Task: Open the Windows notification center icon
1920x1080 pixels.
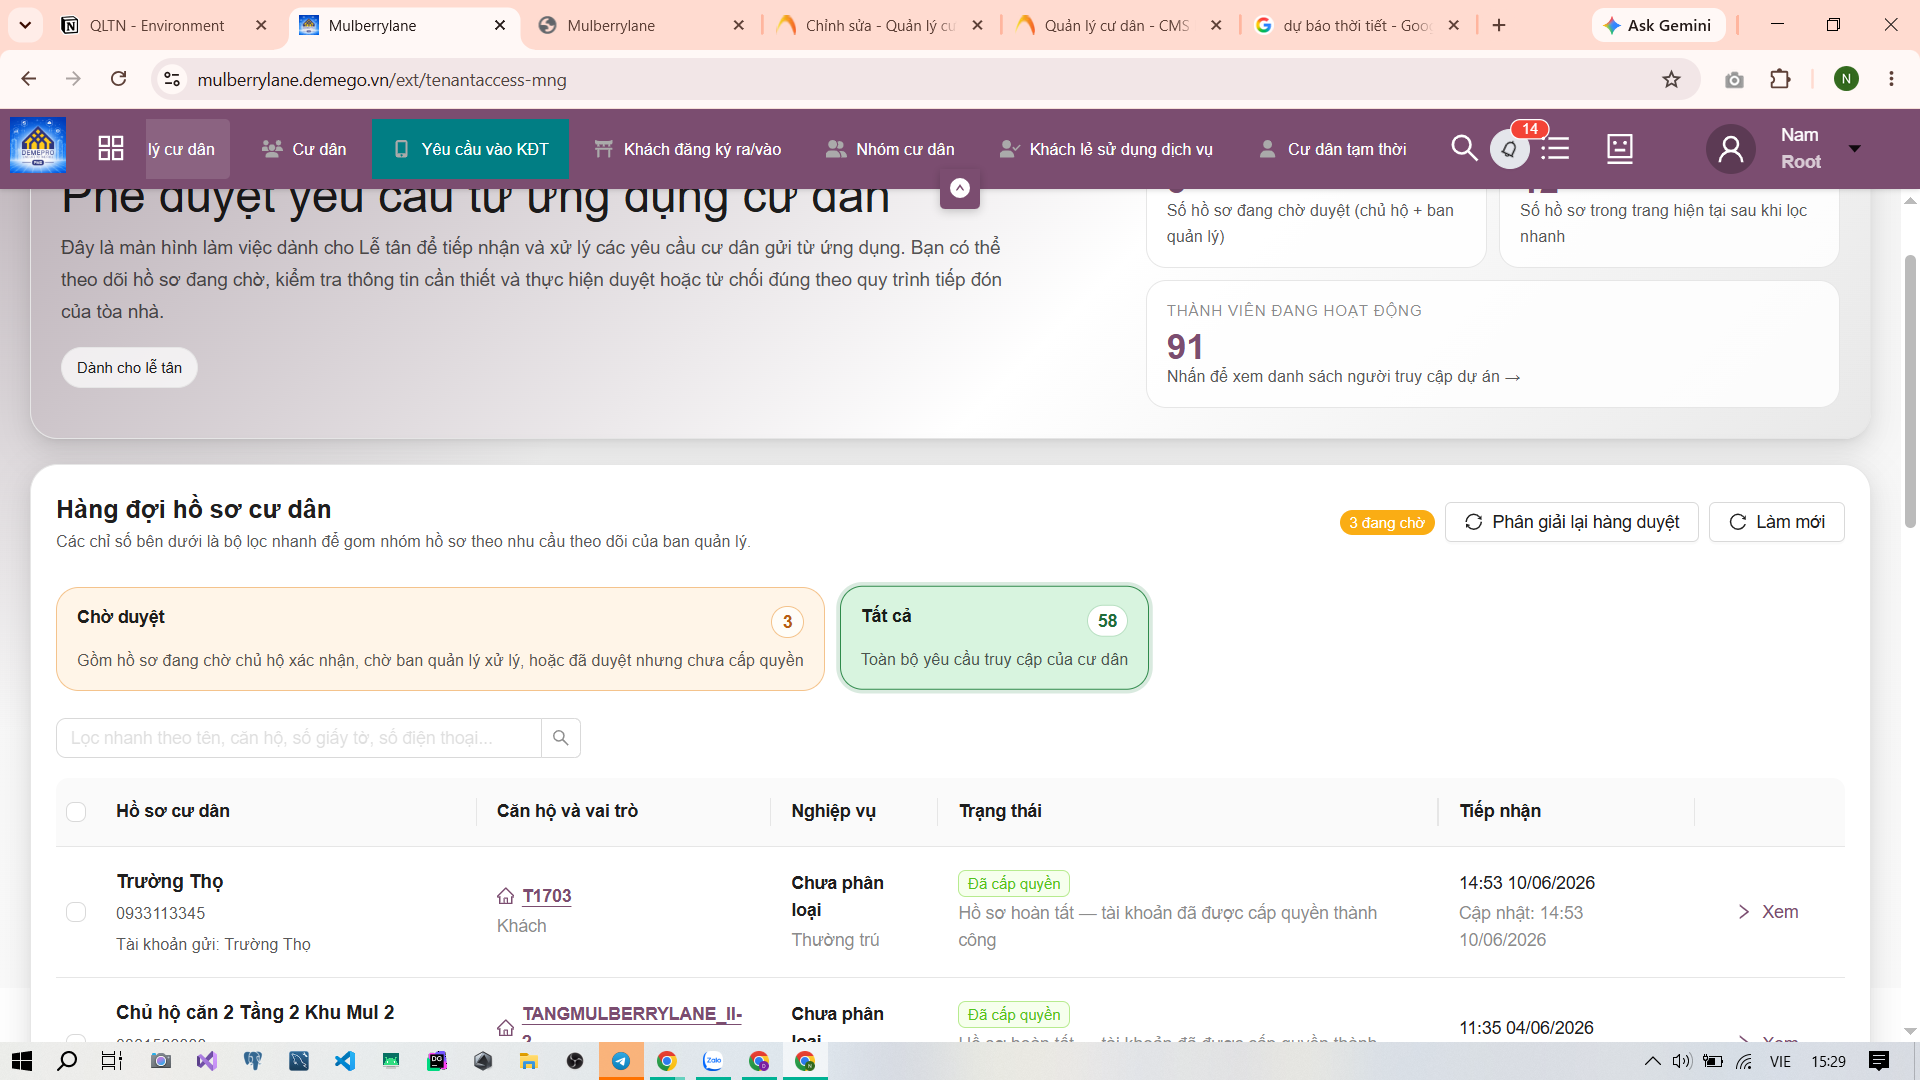Action: point(1879,1061)
